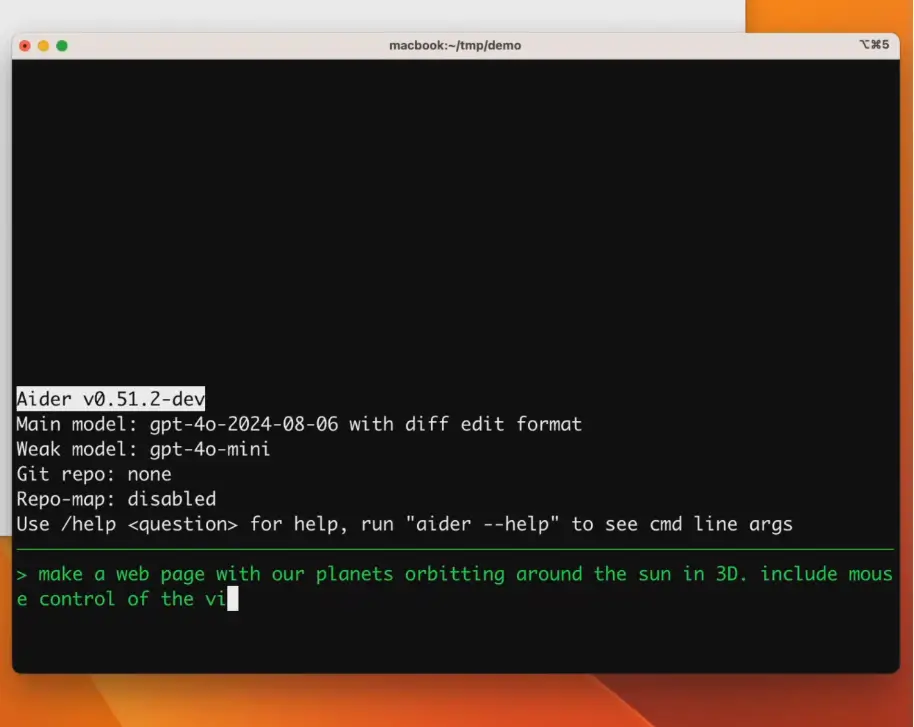Click the gpt-4o-2024-08-06 model name
This screenshot has width=914, height=727.
(x=243, y=424)
